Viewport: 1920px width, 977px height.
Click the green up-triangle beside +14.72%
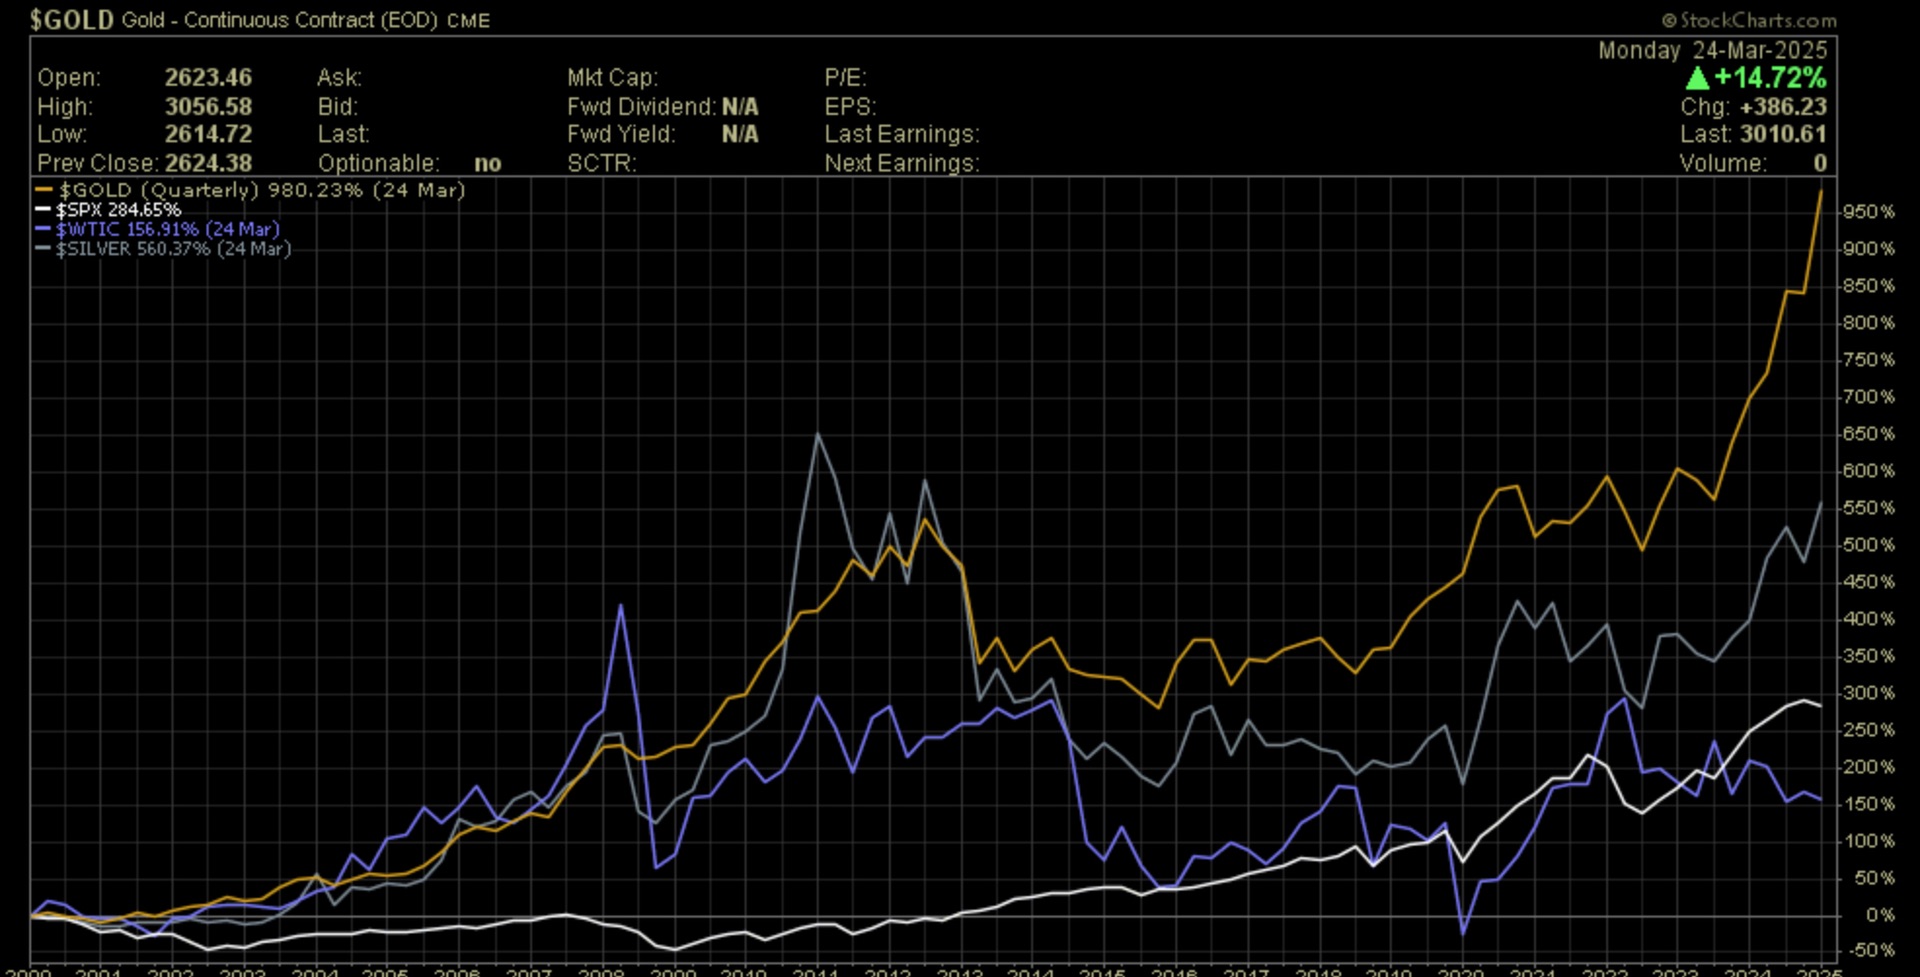pos(1697,78)
